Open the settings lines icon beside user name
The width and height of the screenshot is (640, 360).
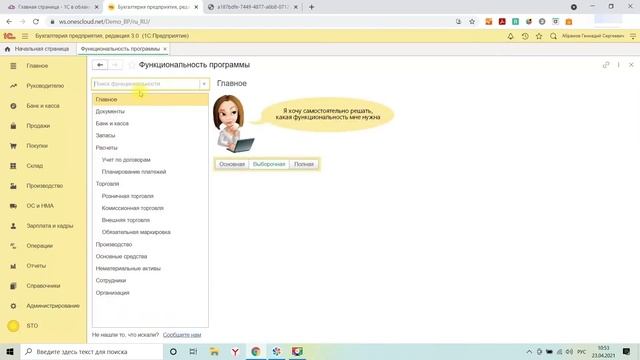pos(633,36)
